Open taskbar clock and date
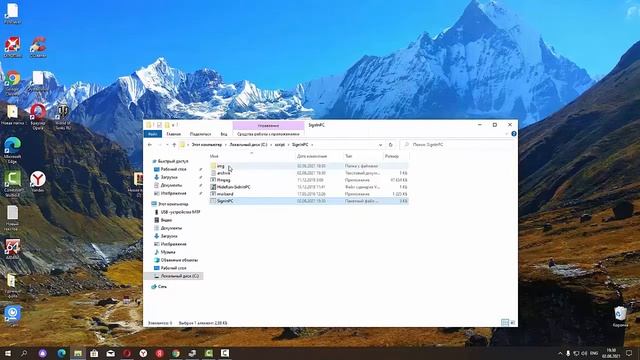 (x=611, y=353)
